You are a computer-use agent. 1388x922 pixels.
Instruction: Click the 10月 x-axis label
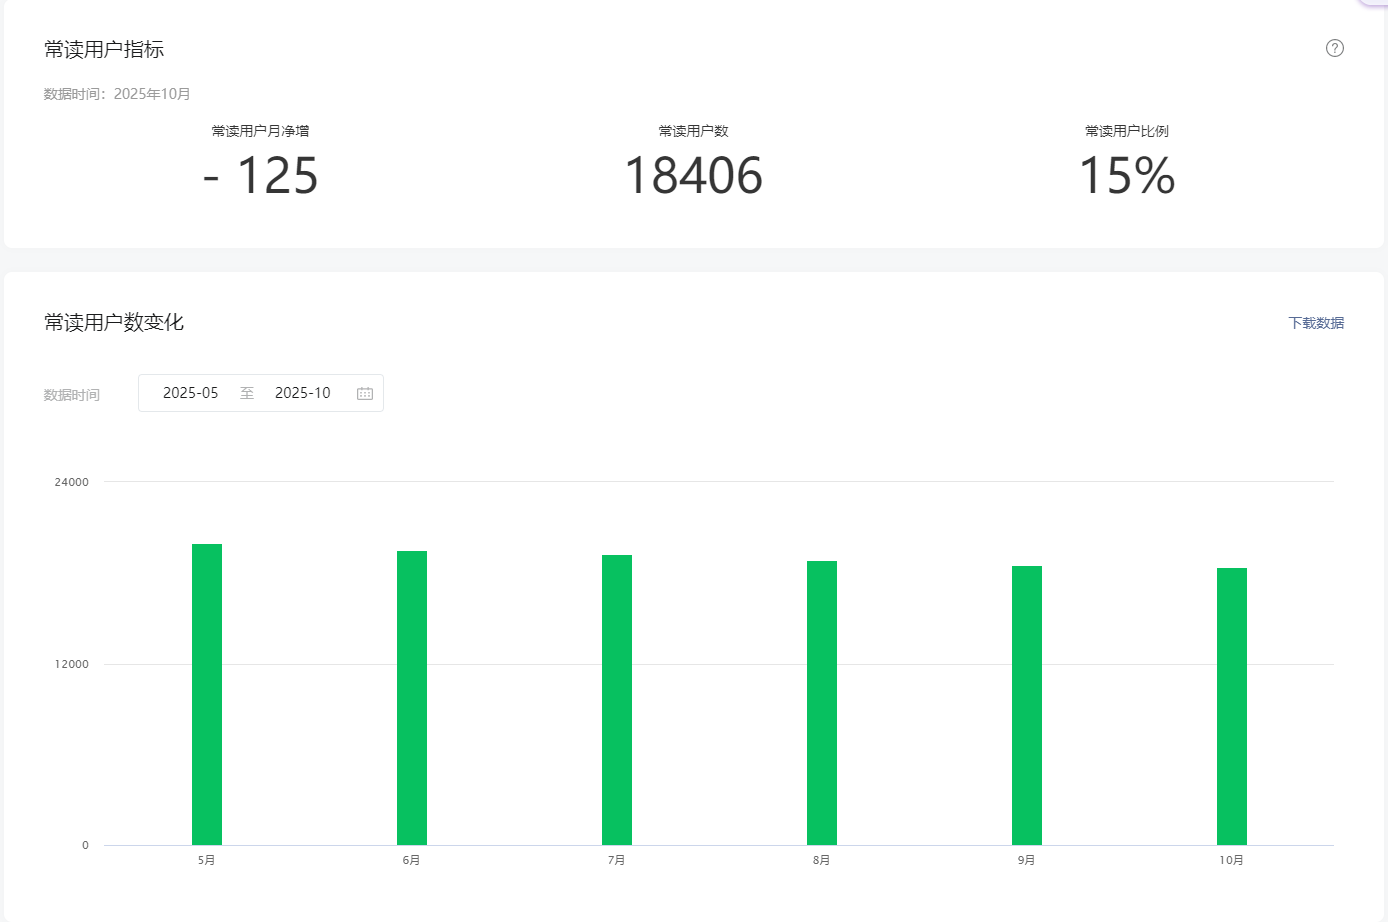coord(1232,860)
